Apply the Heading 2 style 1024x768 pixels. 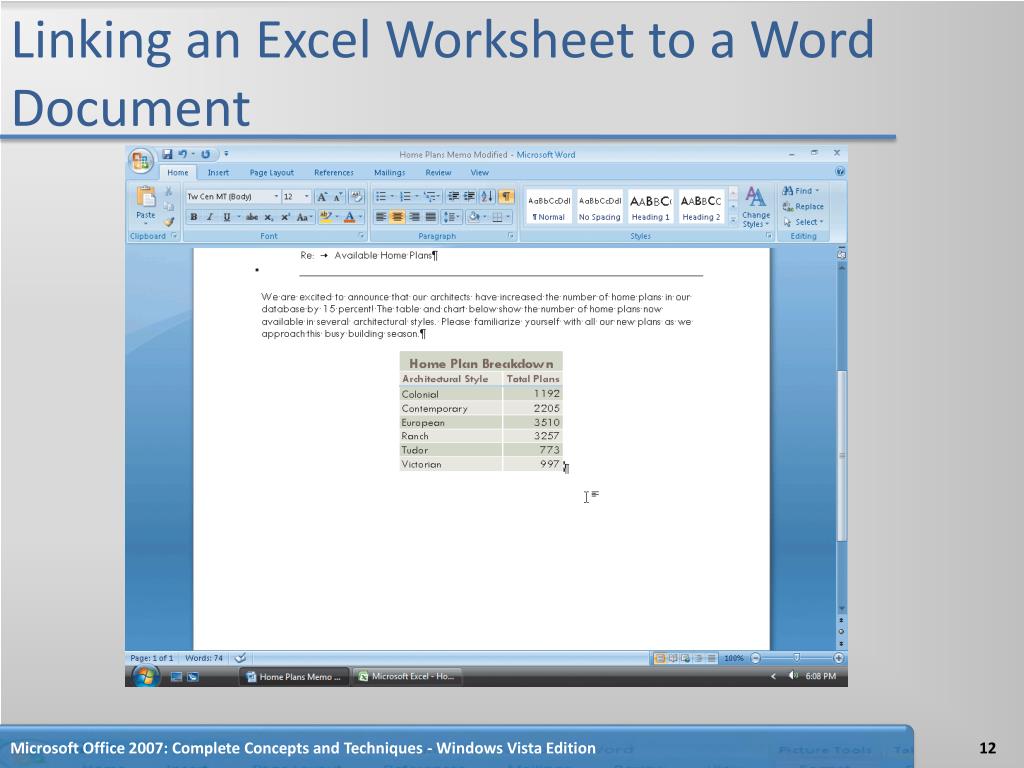pyautogui.click(x=701, y=207)
